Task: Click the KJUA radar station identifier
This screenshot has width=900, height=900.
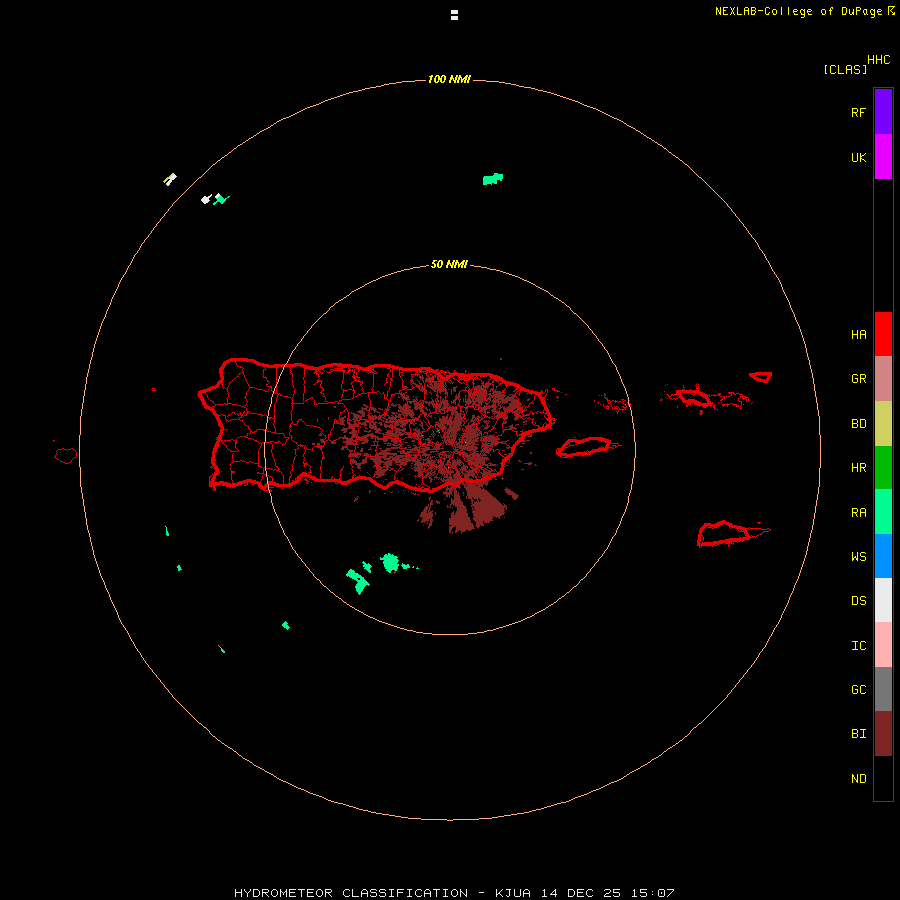Action: [513, 893]
